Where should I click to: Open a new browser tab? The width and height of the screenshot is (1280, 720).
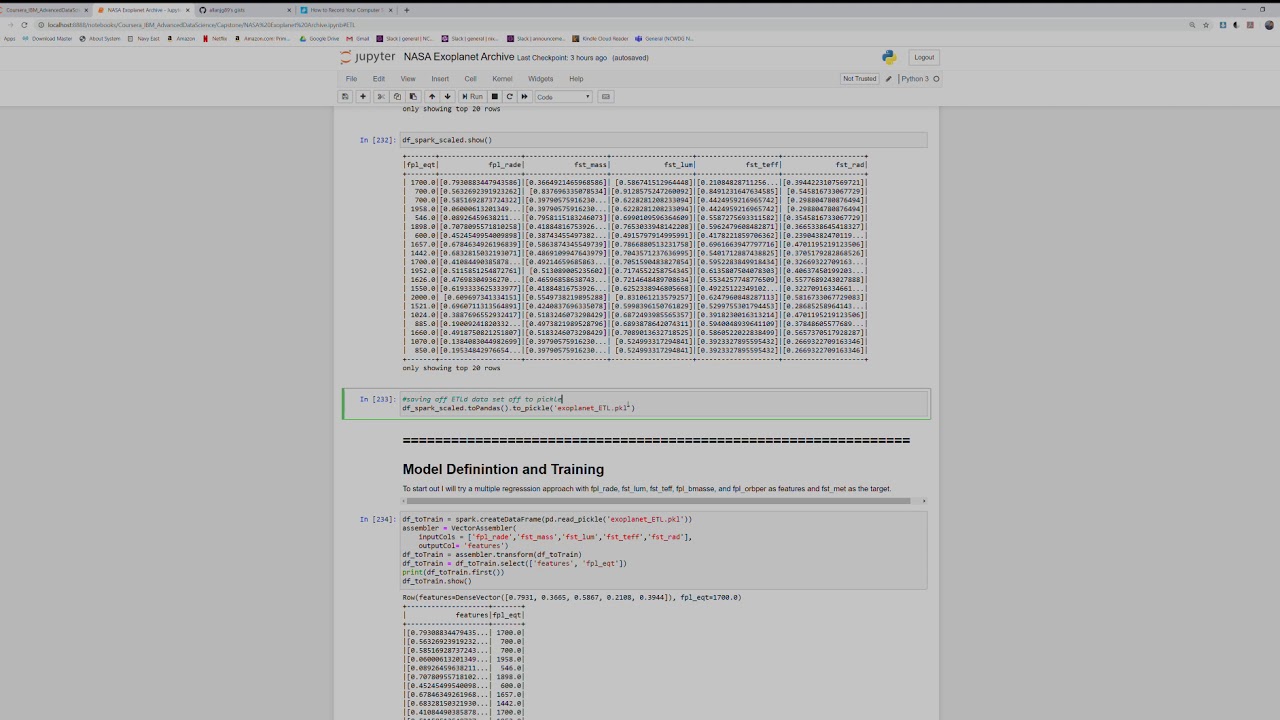pyautogui.click(x=406, y=10)
